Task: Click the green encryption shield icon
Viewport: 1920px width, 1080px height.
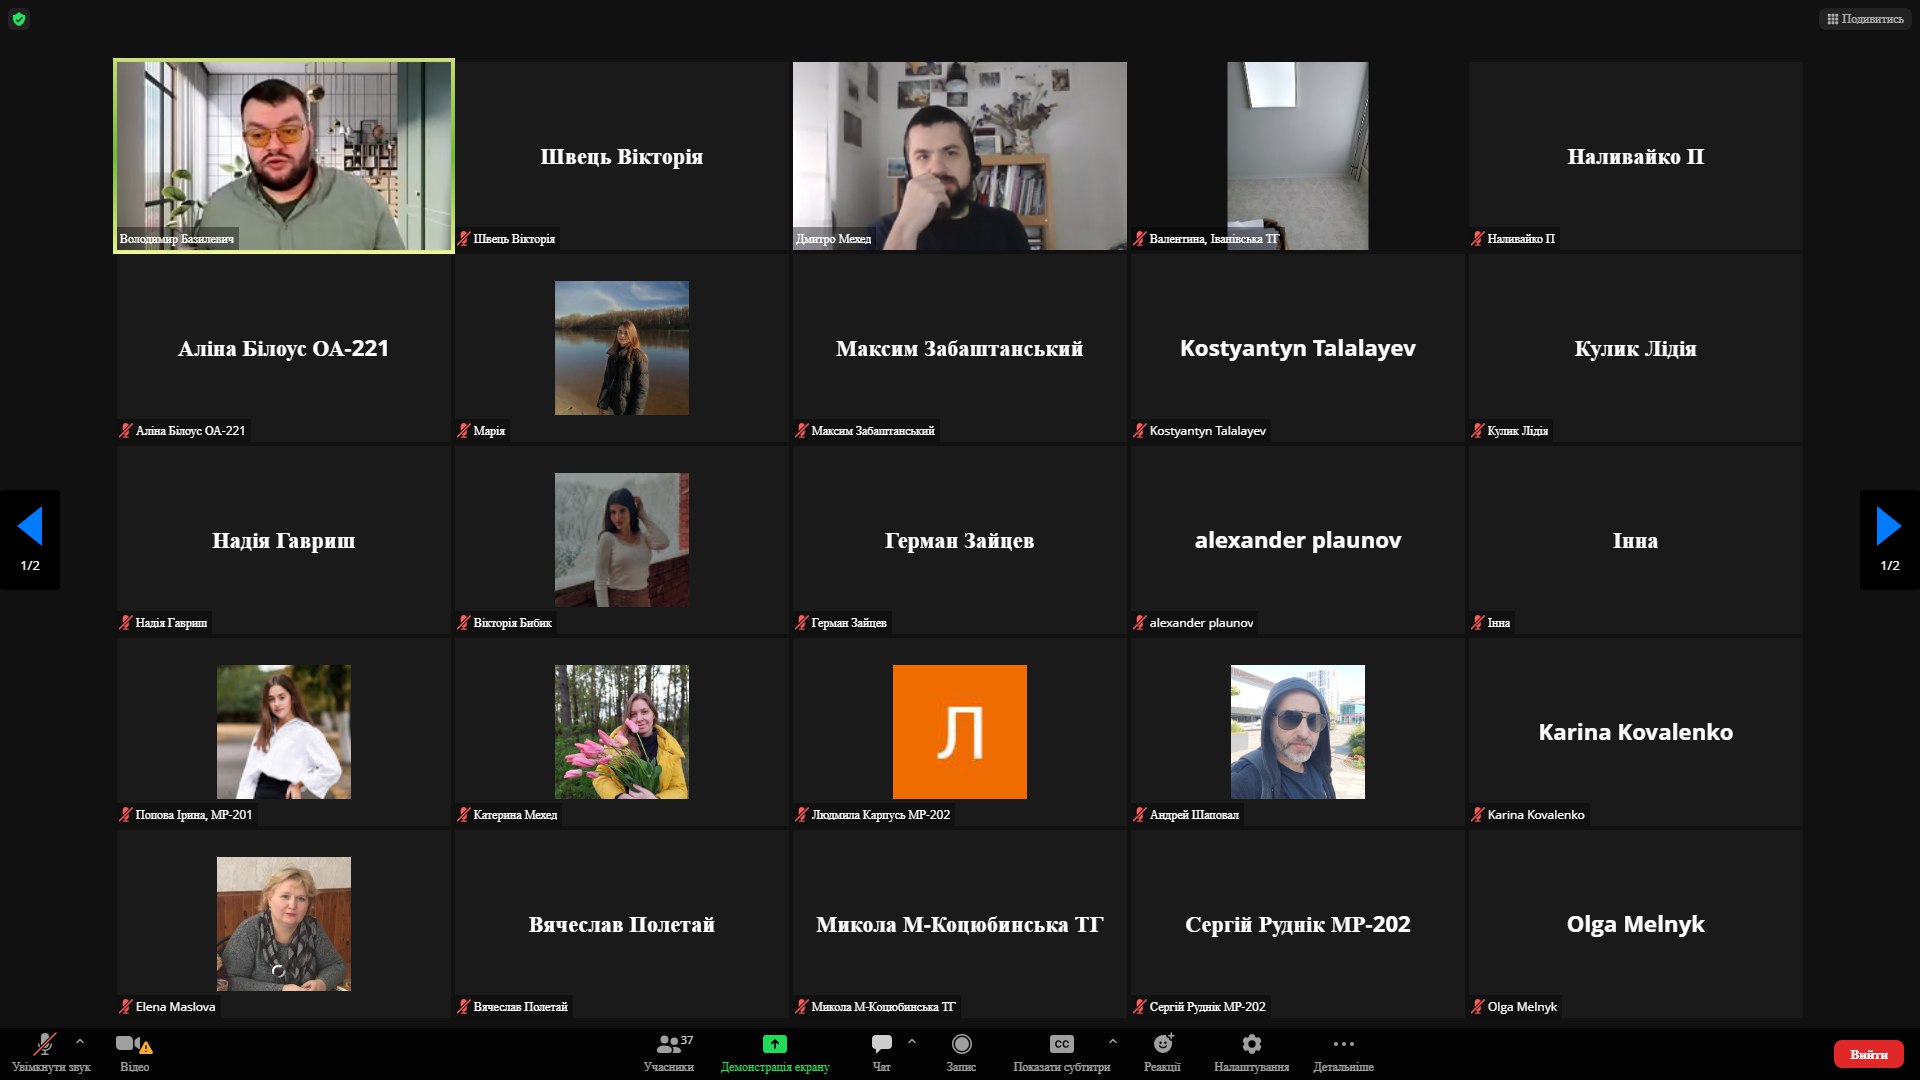Action: coord(19,19)
